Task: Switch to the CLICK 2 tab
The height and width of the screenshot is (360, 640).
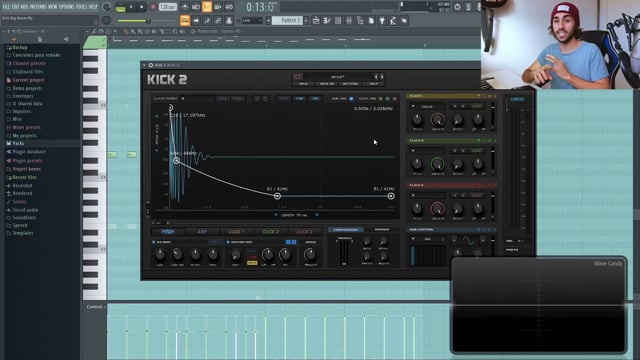Action: click(x=270, y=231)
